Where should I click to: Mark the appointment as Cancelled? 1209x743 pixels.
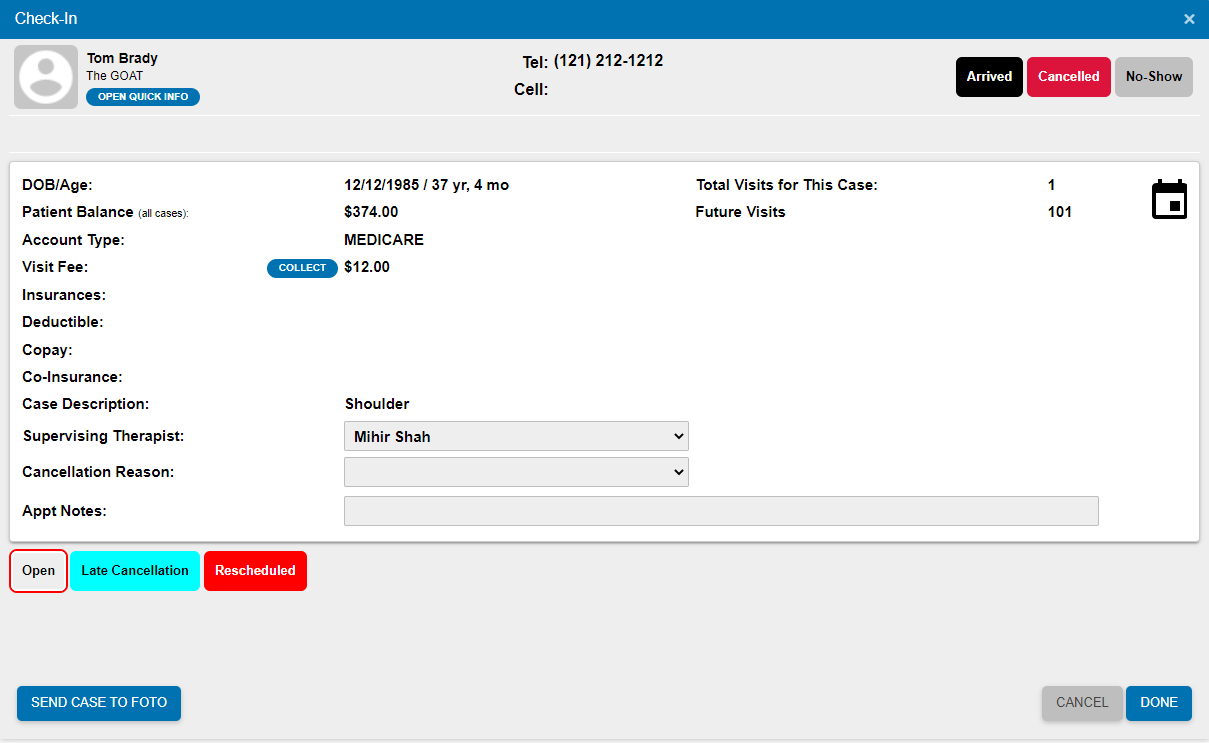click(x=1068, y=76)
